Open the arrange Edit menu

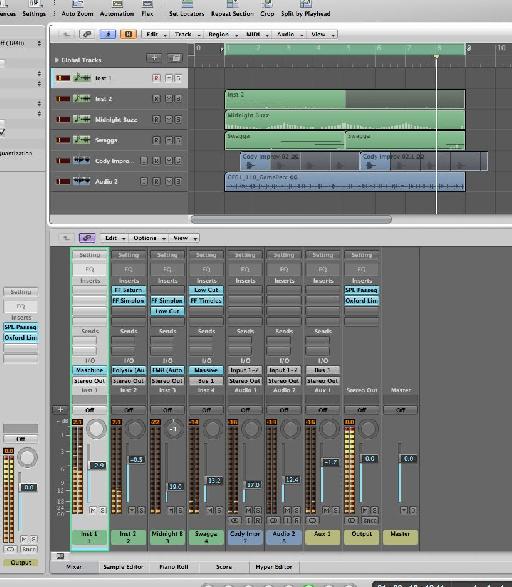[x=155, y=34]
